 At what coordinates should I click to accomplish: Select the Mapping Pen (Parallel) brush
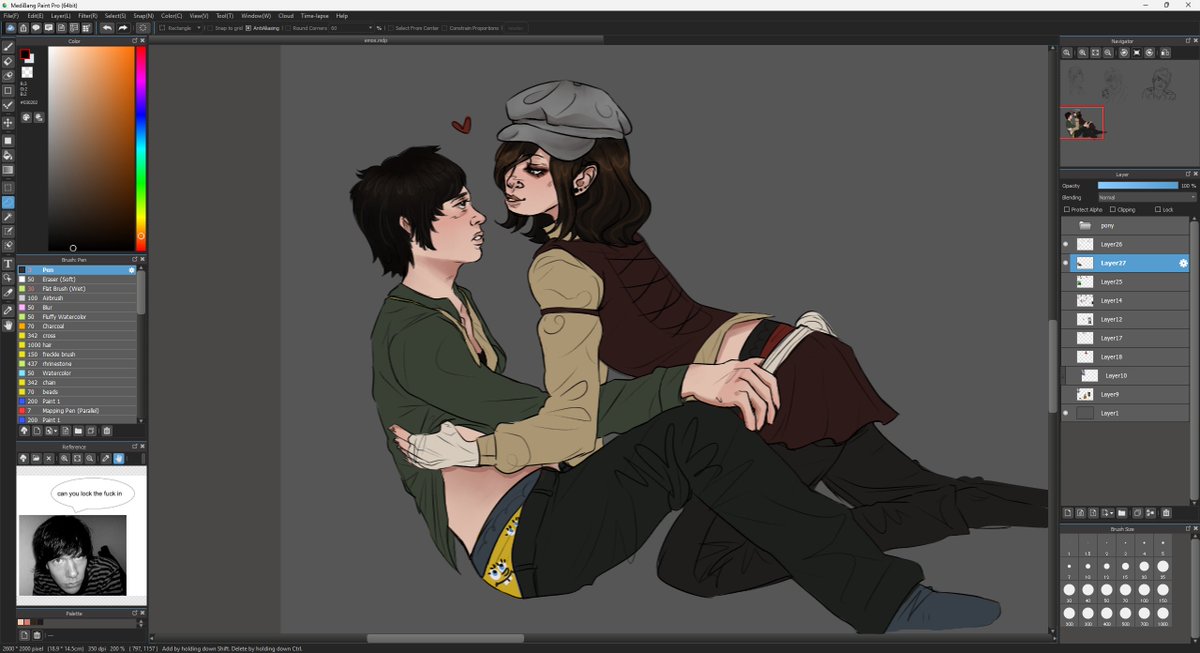point(76,411)
